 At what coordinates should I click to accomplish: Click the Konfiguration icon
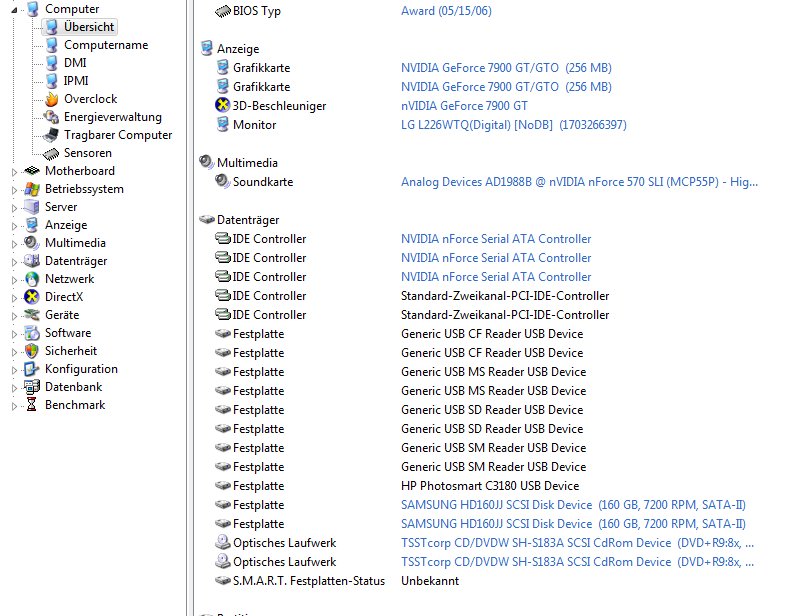32,369
